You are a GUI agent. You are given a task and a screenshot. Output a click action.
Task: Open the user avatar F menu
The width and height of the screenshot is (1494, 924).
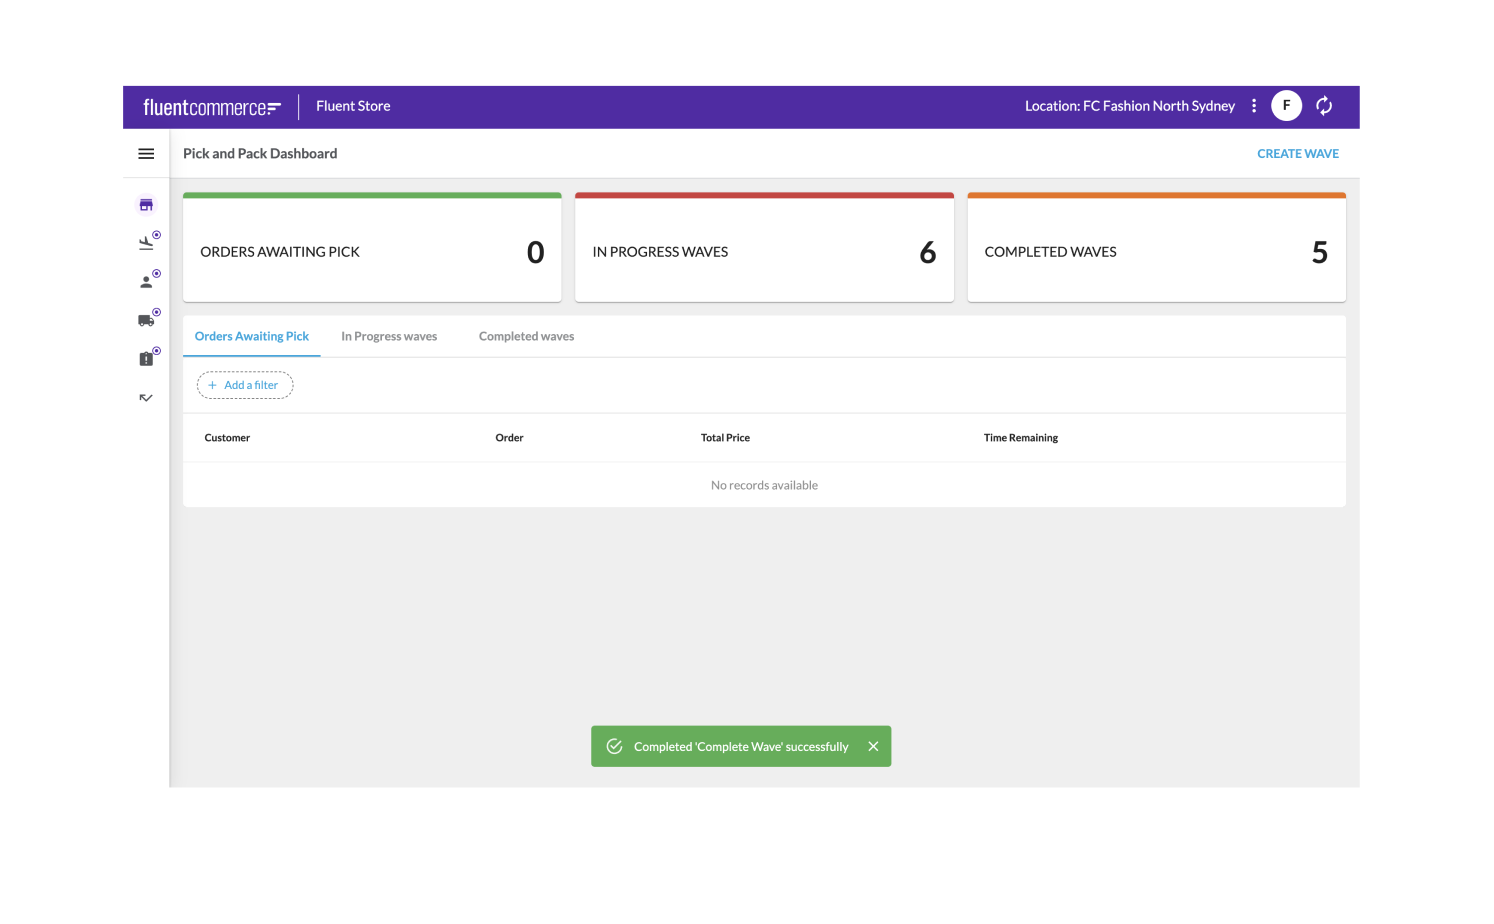tap(1286, 106)
